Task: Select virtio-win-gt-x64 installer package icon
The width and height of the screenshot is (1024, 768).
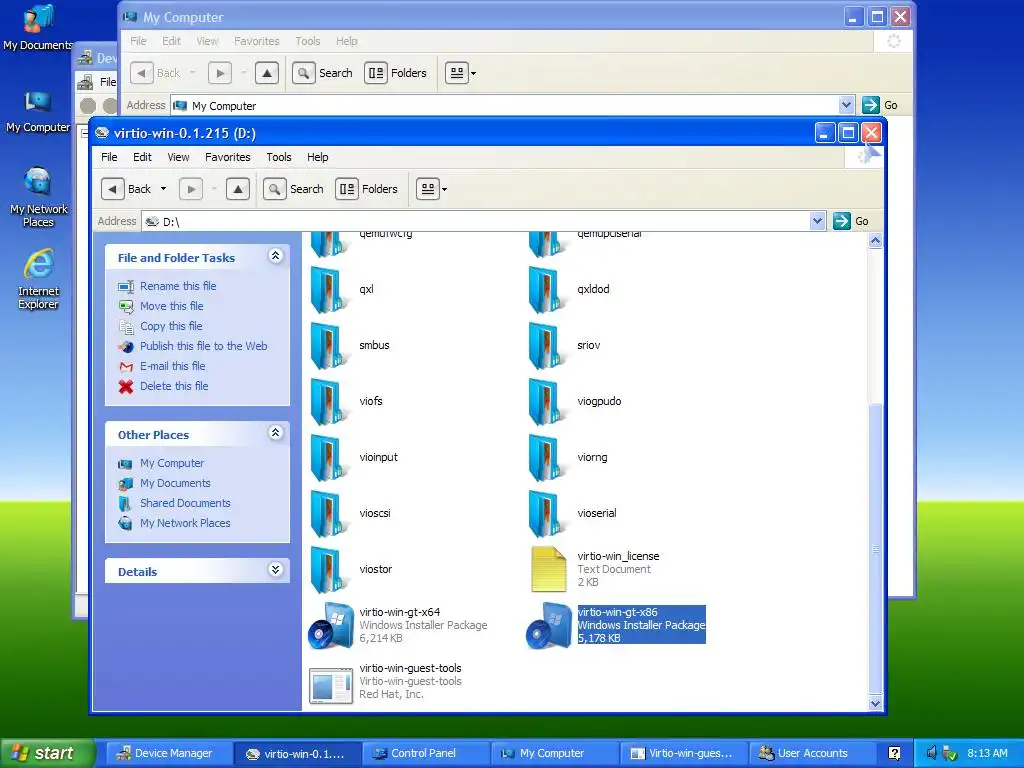Action: point(331,626)
